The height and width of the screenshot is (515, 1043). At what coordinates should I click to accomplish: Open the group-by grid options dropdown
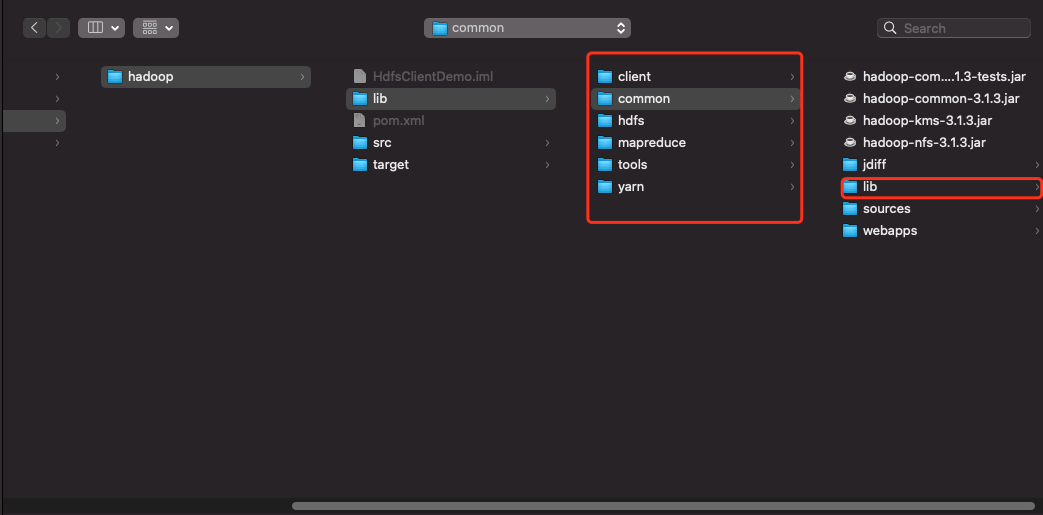156,28
